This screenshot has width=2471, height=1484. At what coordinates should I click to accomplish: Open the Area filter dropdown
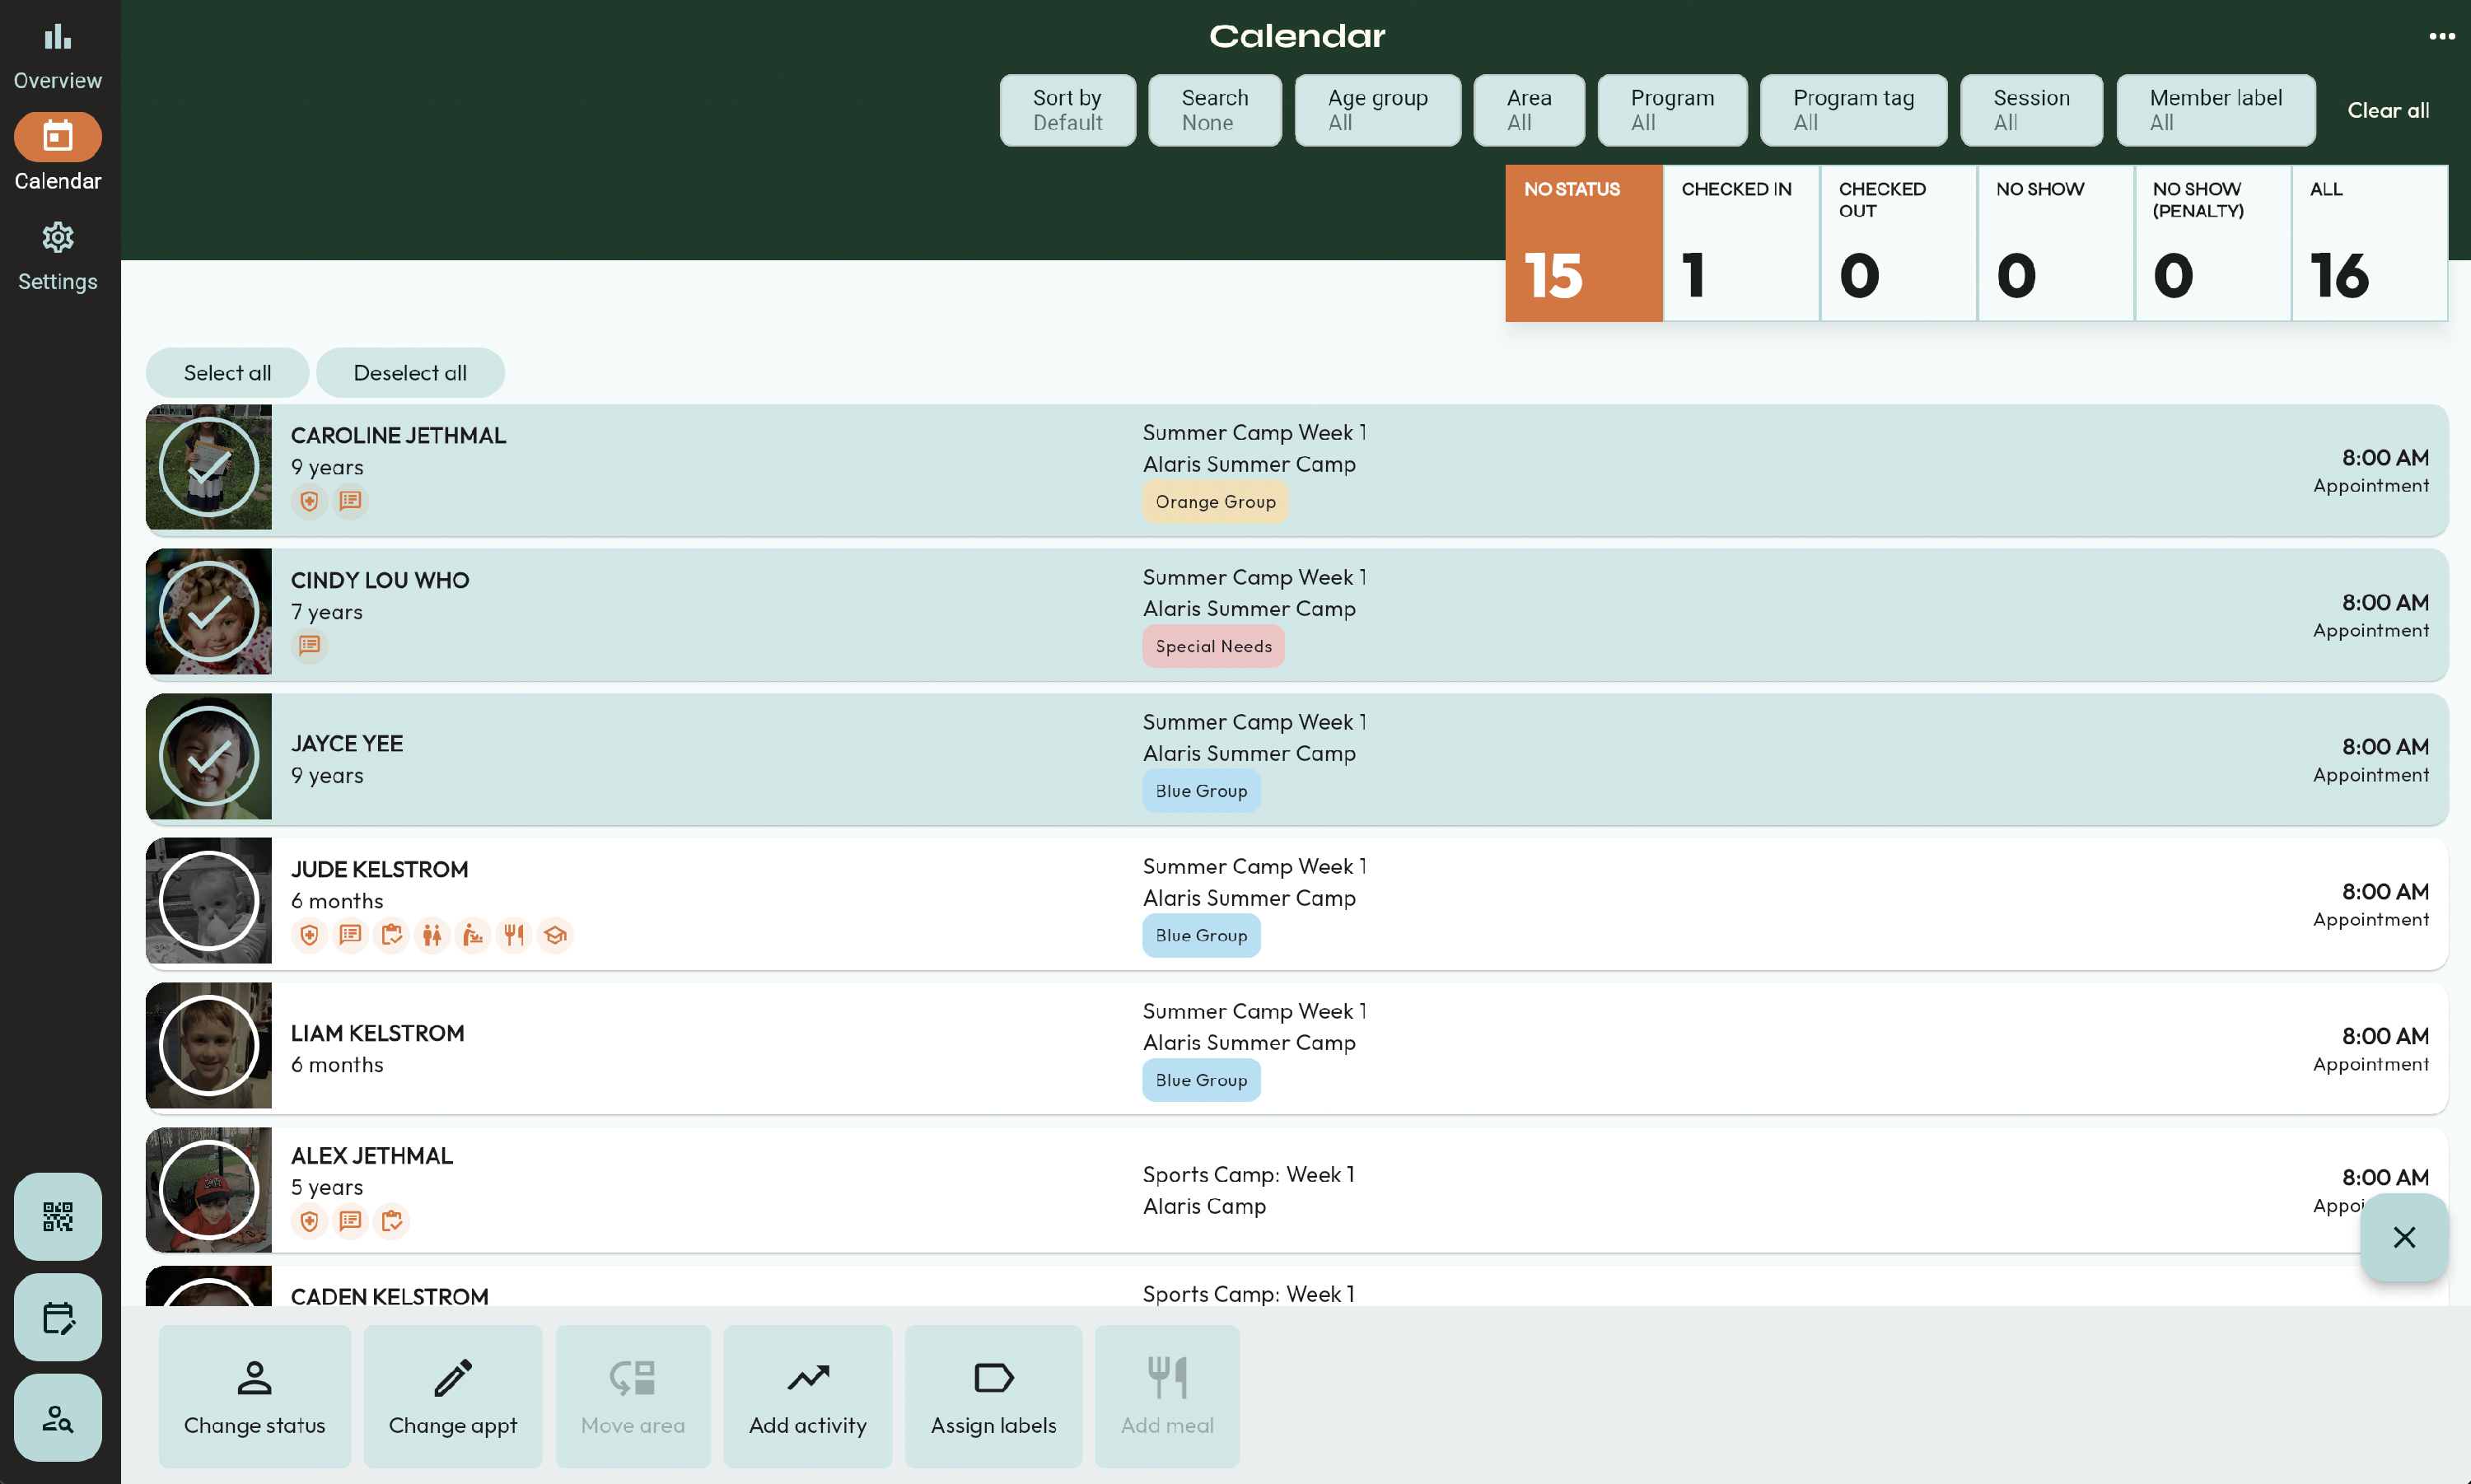(x=1529, y=110)
